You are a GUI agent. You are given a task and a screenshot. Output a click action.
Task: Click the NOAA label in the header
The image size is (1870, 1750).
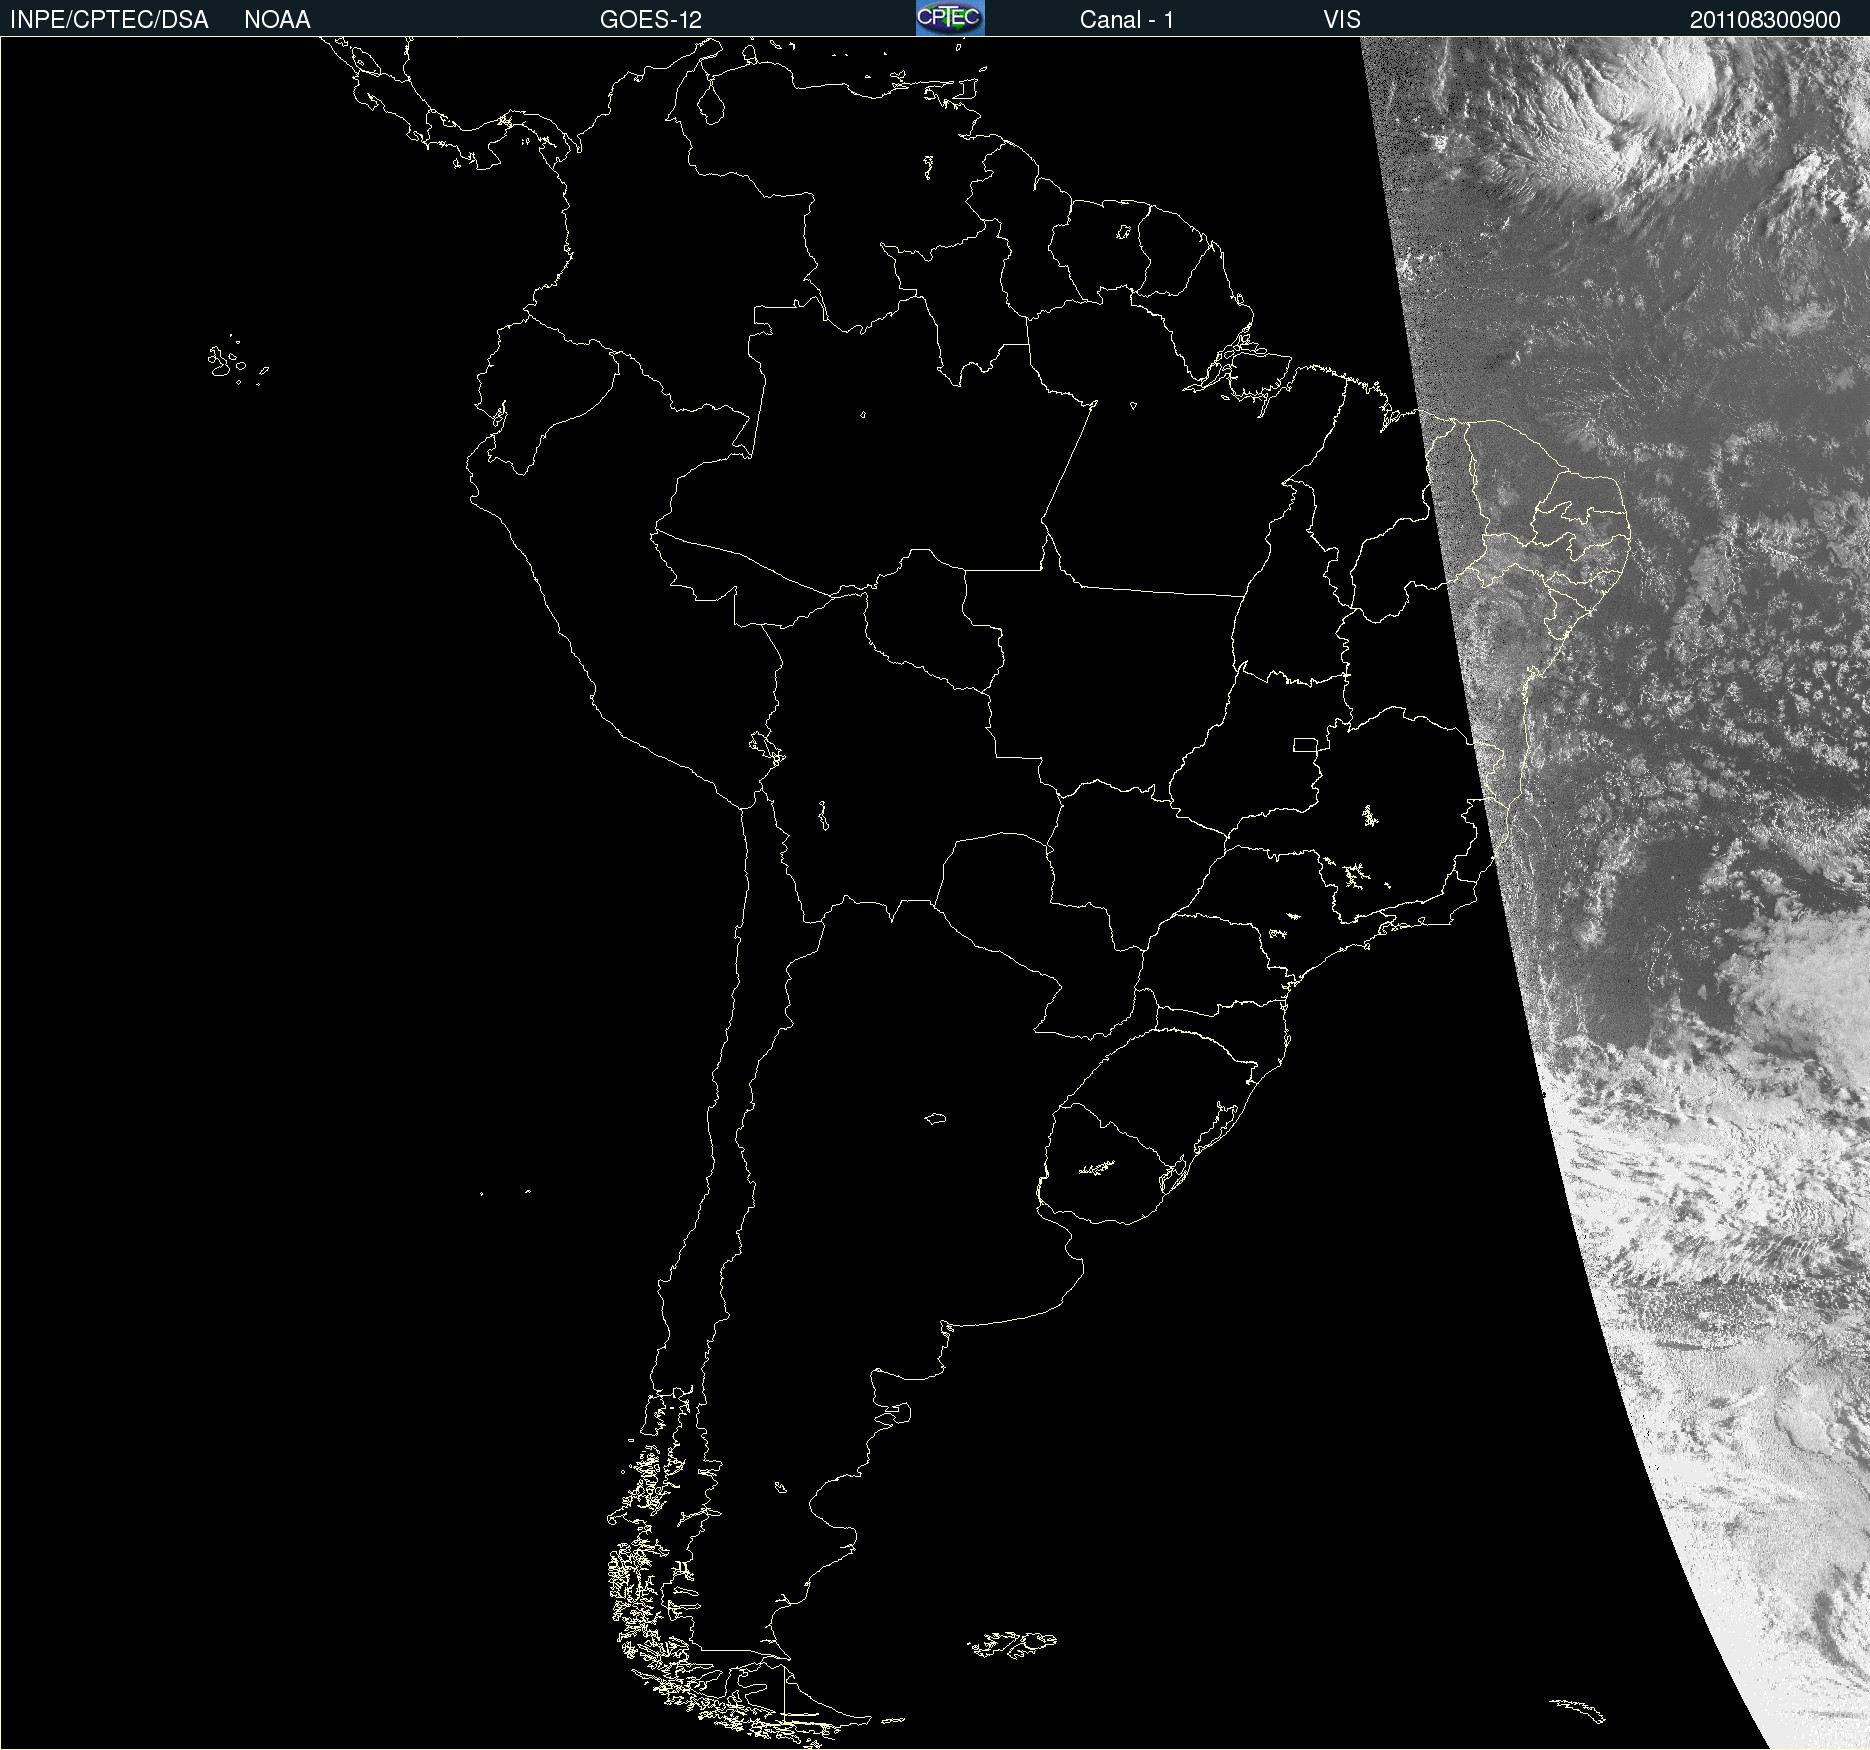(x=277, y=20)
